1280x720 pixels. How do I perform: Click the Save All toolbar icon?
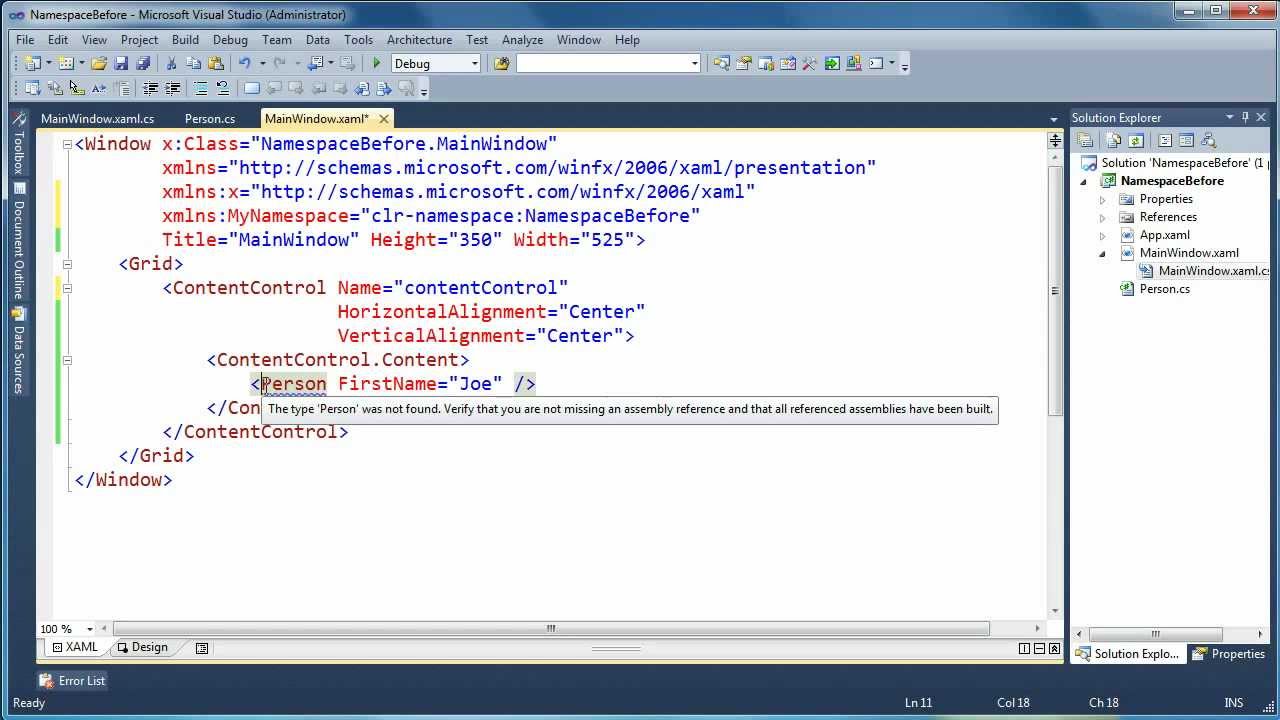coord(142,63)
